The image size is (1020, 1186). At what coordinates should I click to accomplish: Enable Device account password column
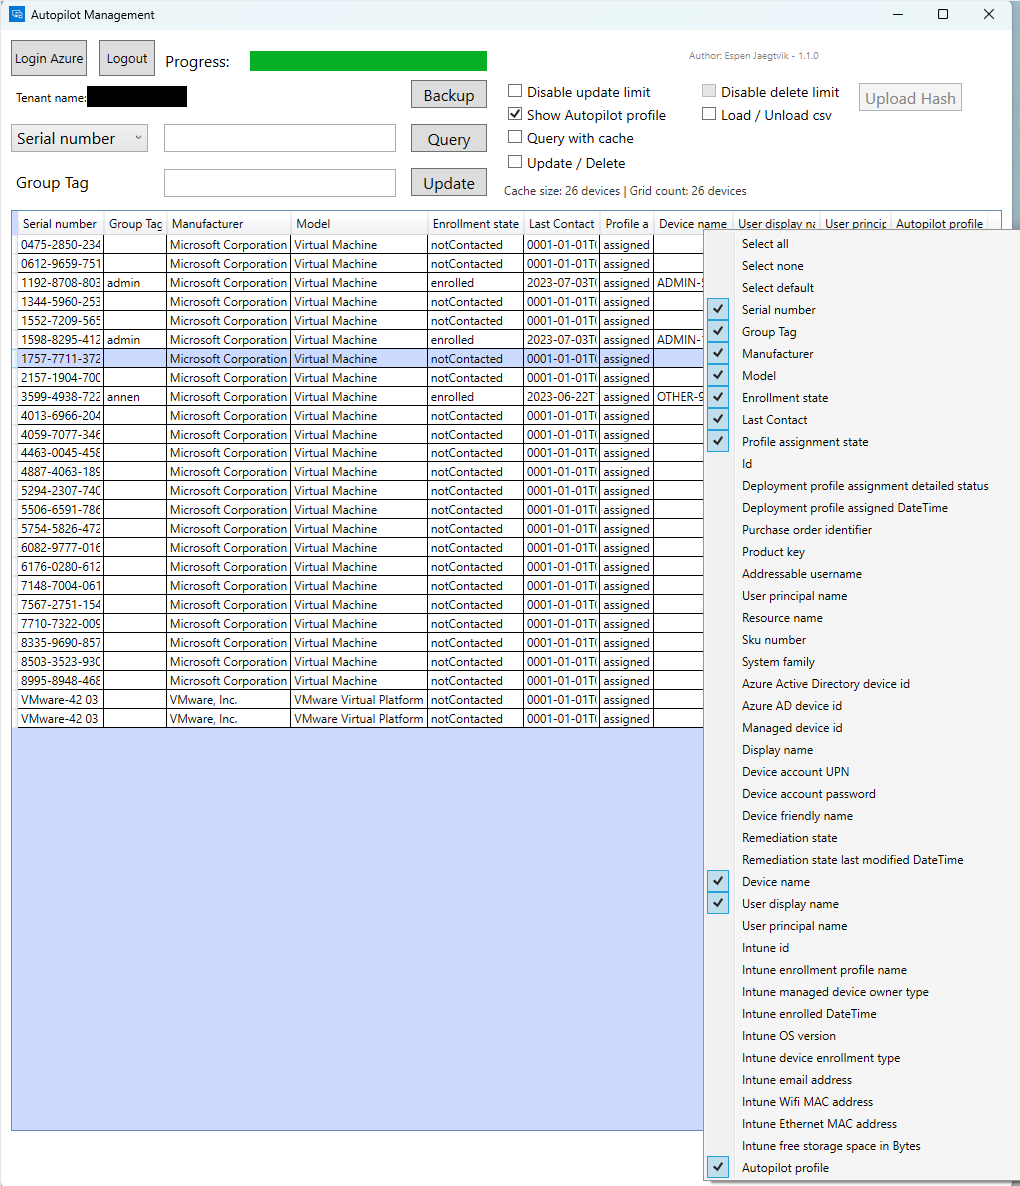[x=809, y=793]
